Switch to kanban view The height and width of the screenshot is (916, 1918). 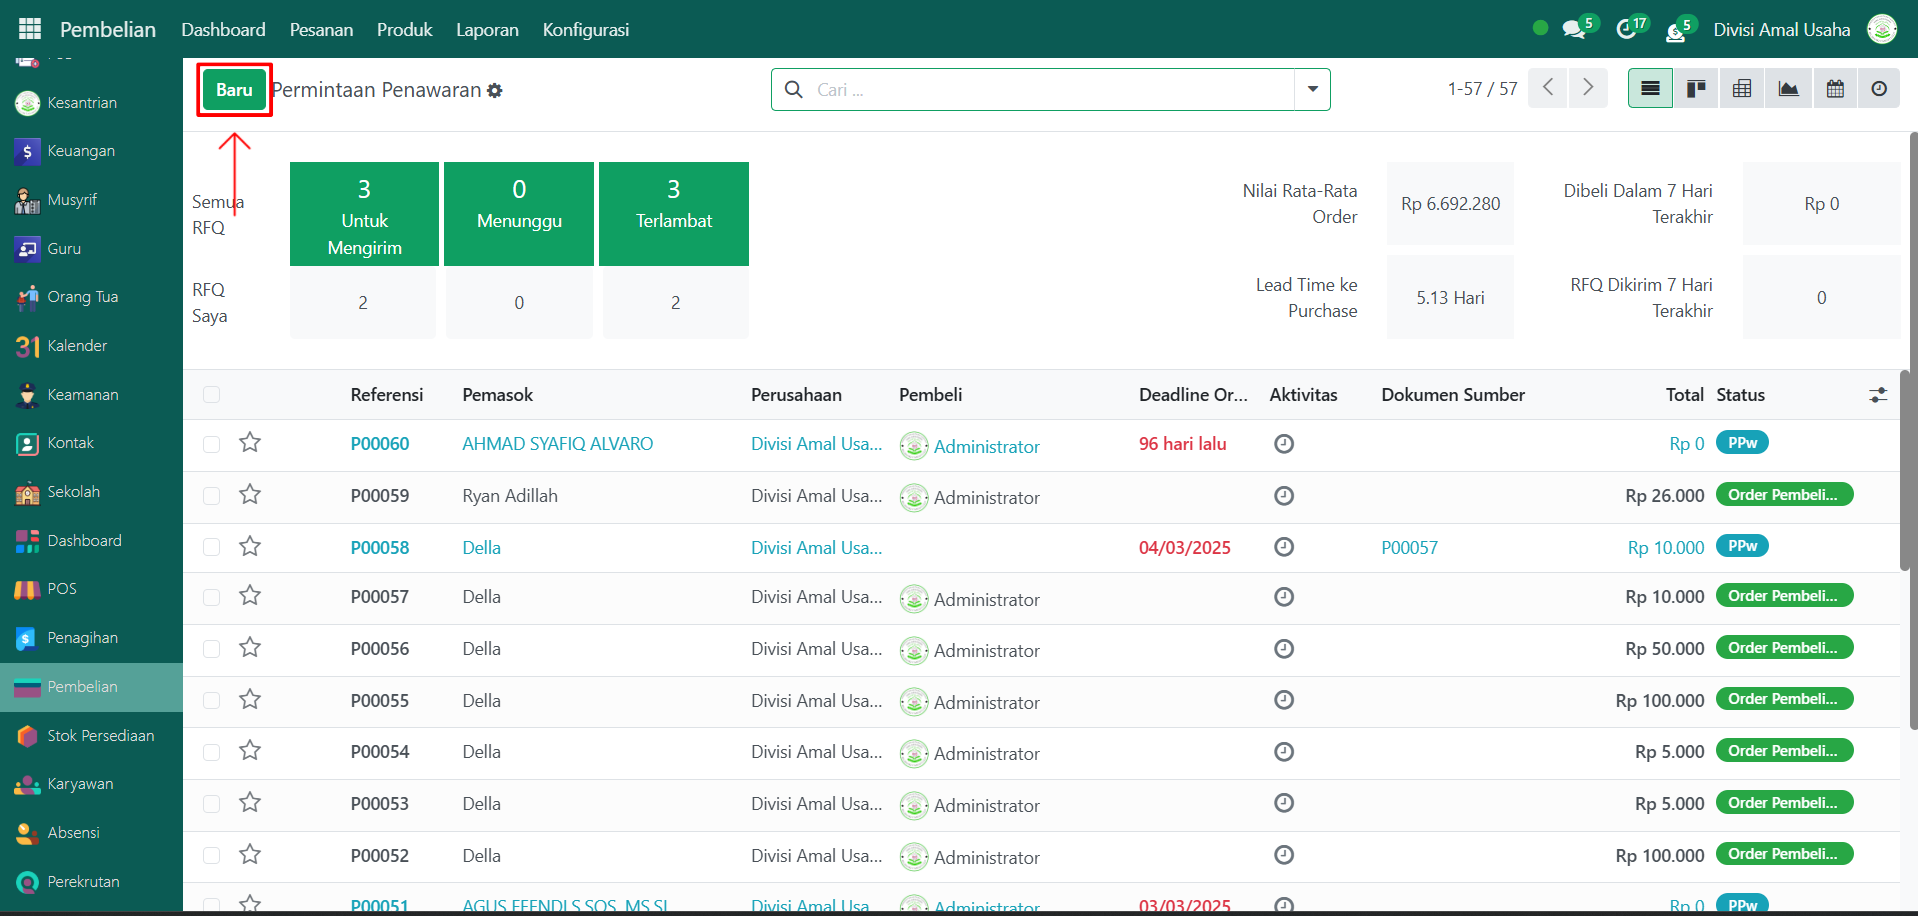coord(1696,89)
